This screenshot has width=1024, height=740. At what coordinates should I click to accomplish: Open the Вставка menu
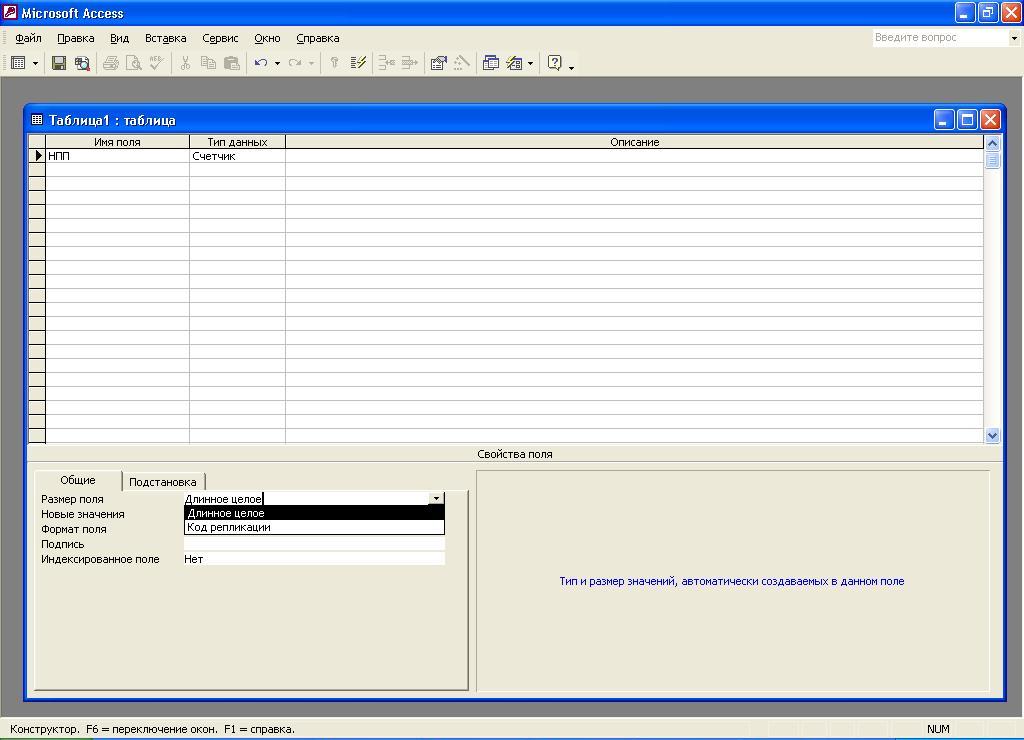(x=166, y=38)
